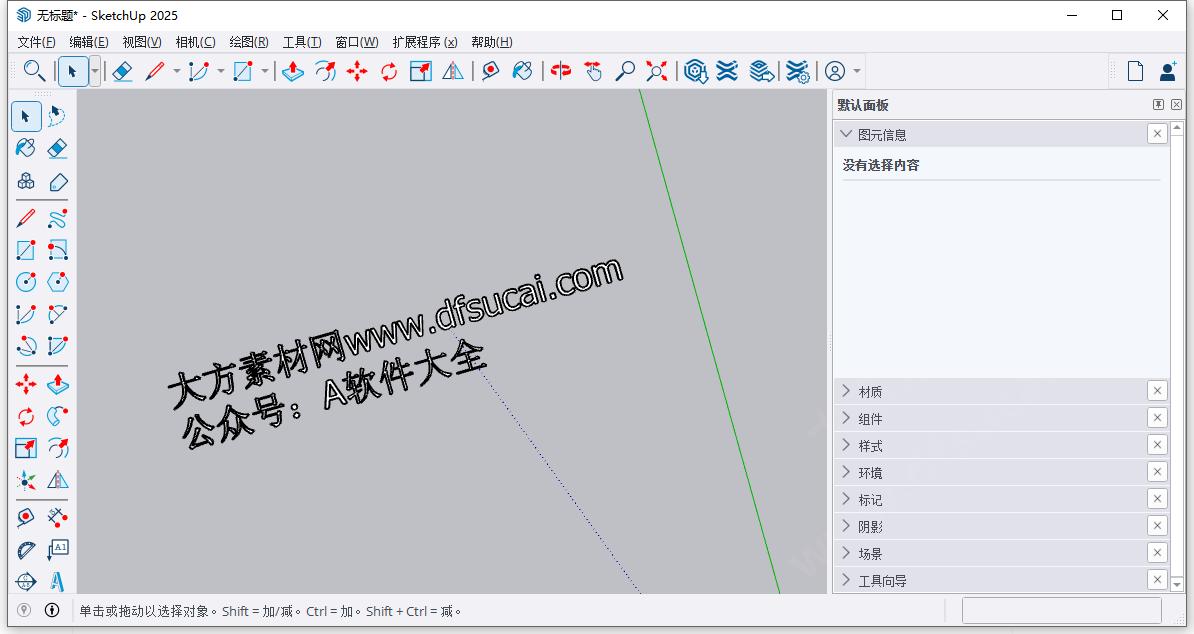Select the Scale tool in left palette
This screenshot has height=634, width=1194.
pos(26,448)
